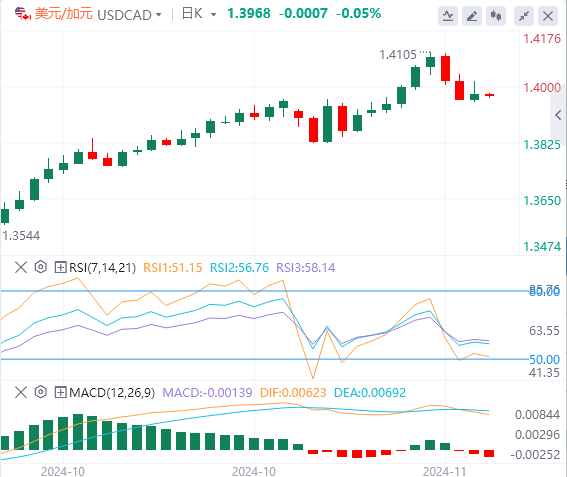Expand the MACD panel plus icon

pyautogui.click(x=60, y=392)
